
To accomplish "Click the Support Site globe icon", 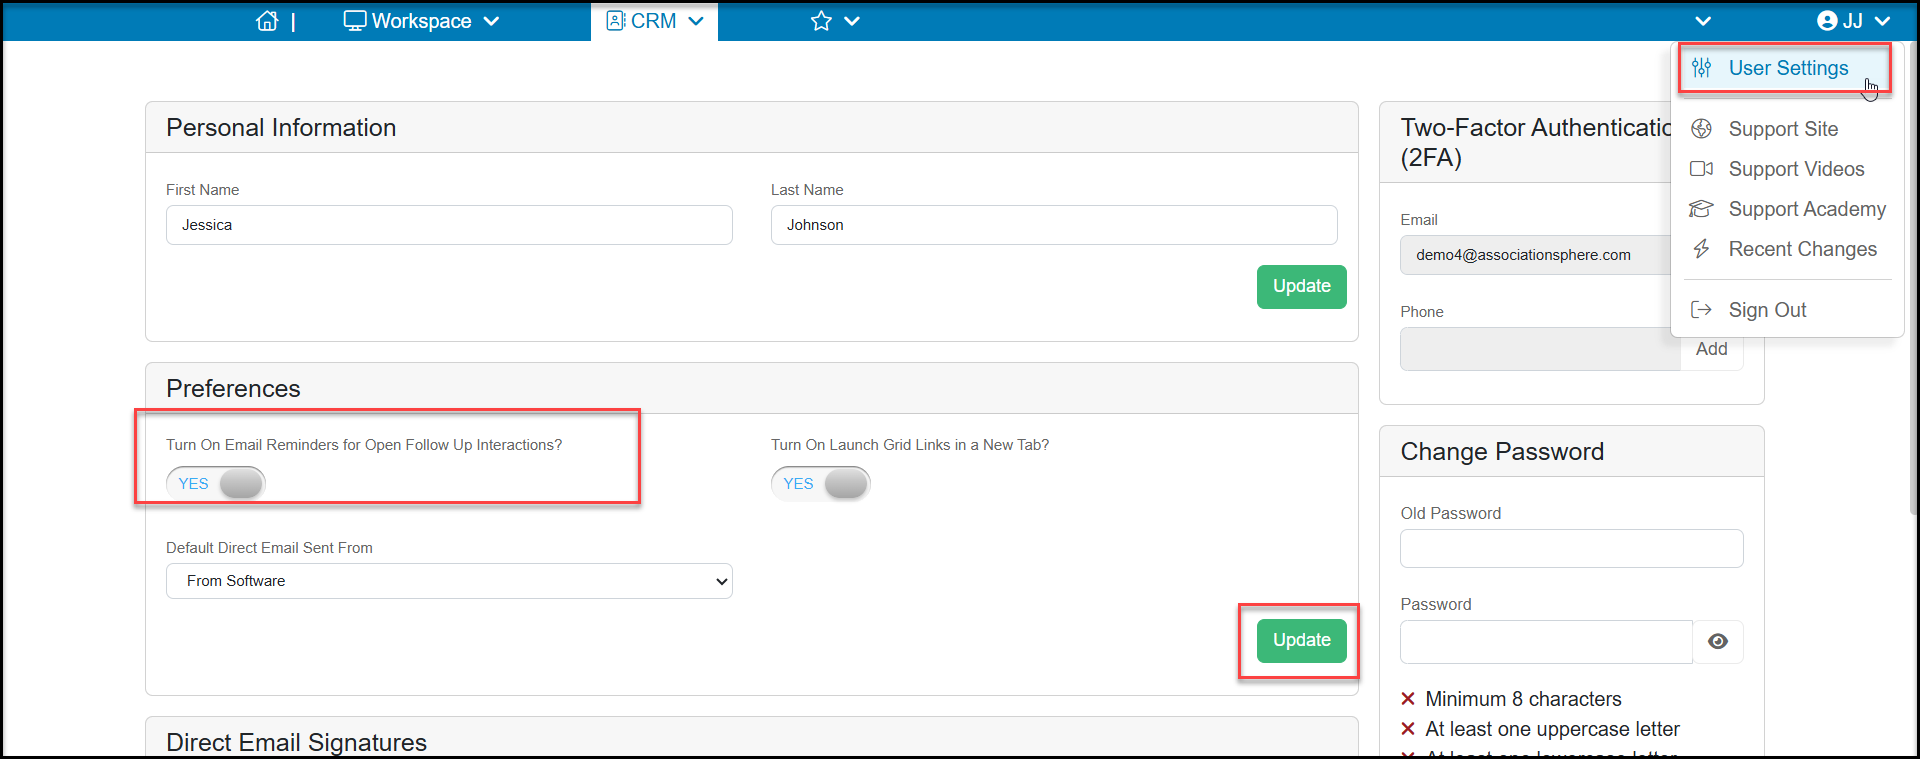I will pyautogui.click(x=1701, y=129).
